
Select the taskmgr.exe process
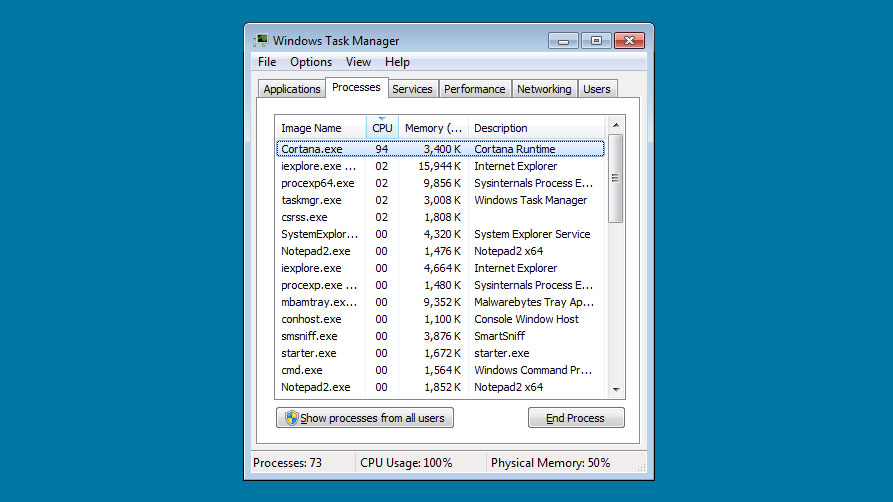click(x=440, y=200)
